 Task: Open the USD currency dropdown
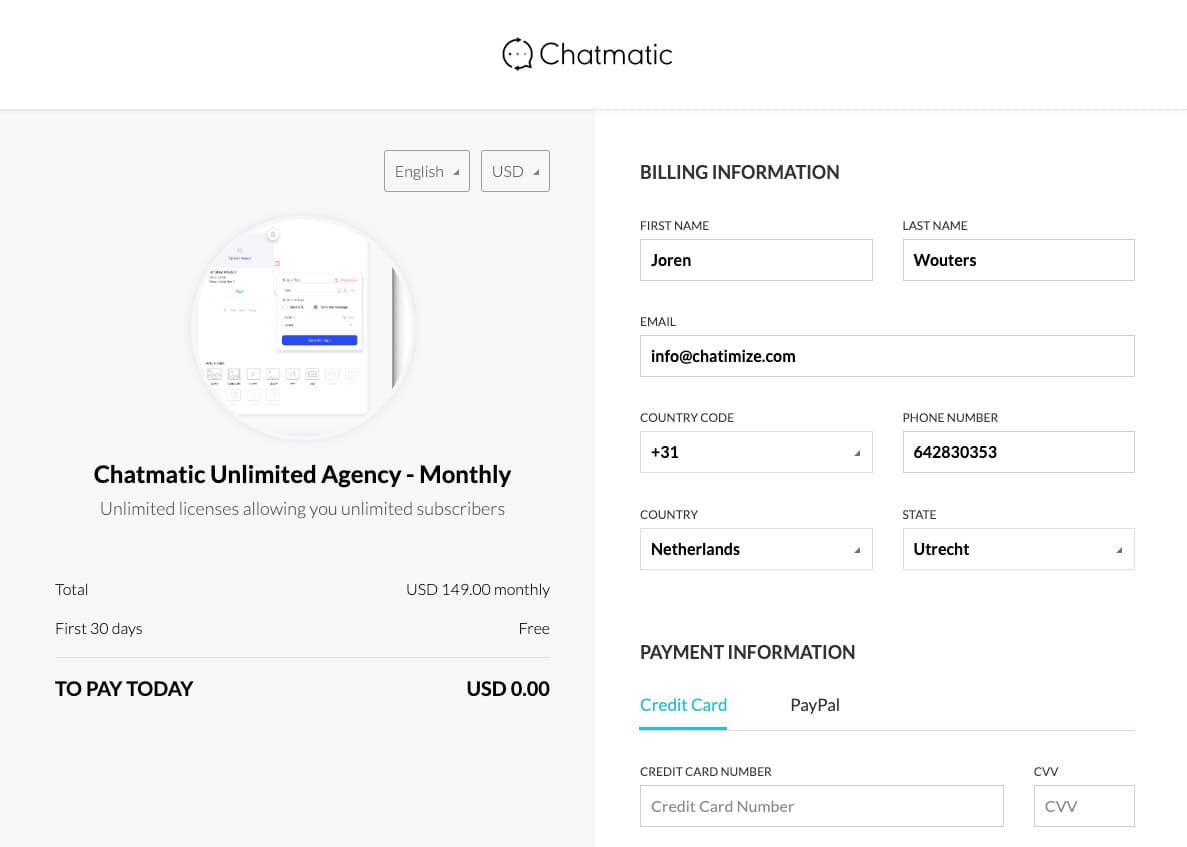[516, 171]
